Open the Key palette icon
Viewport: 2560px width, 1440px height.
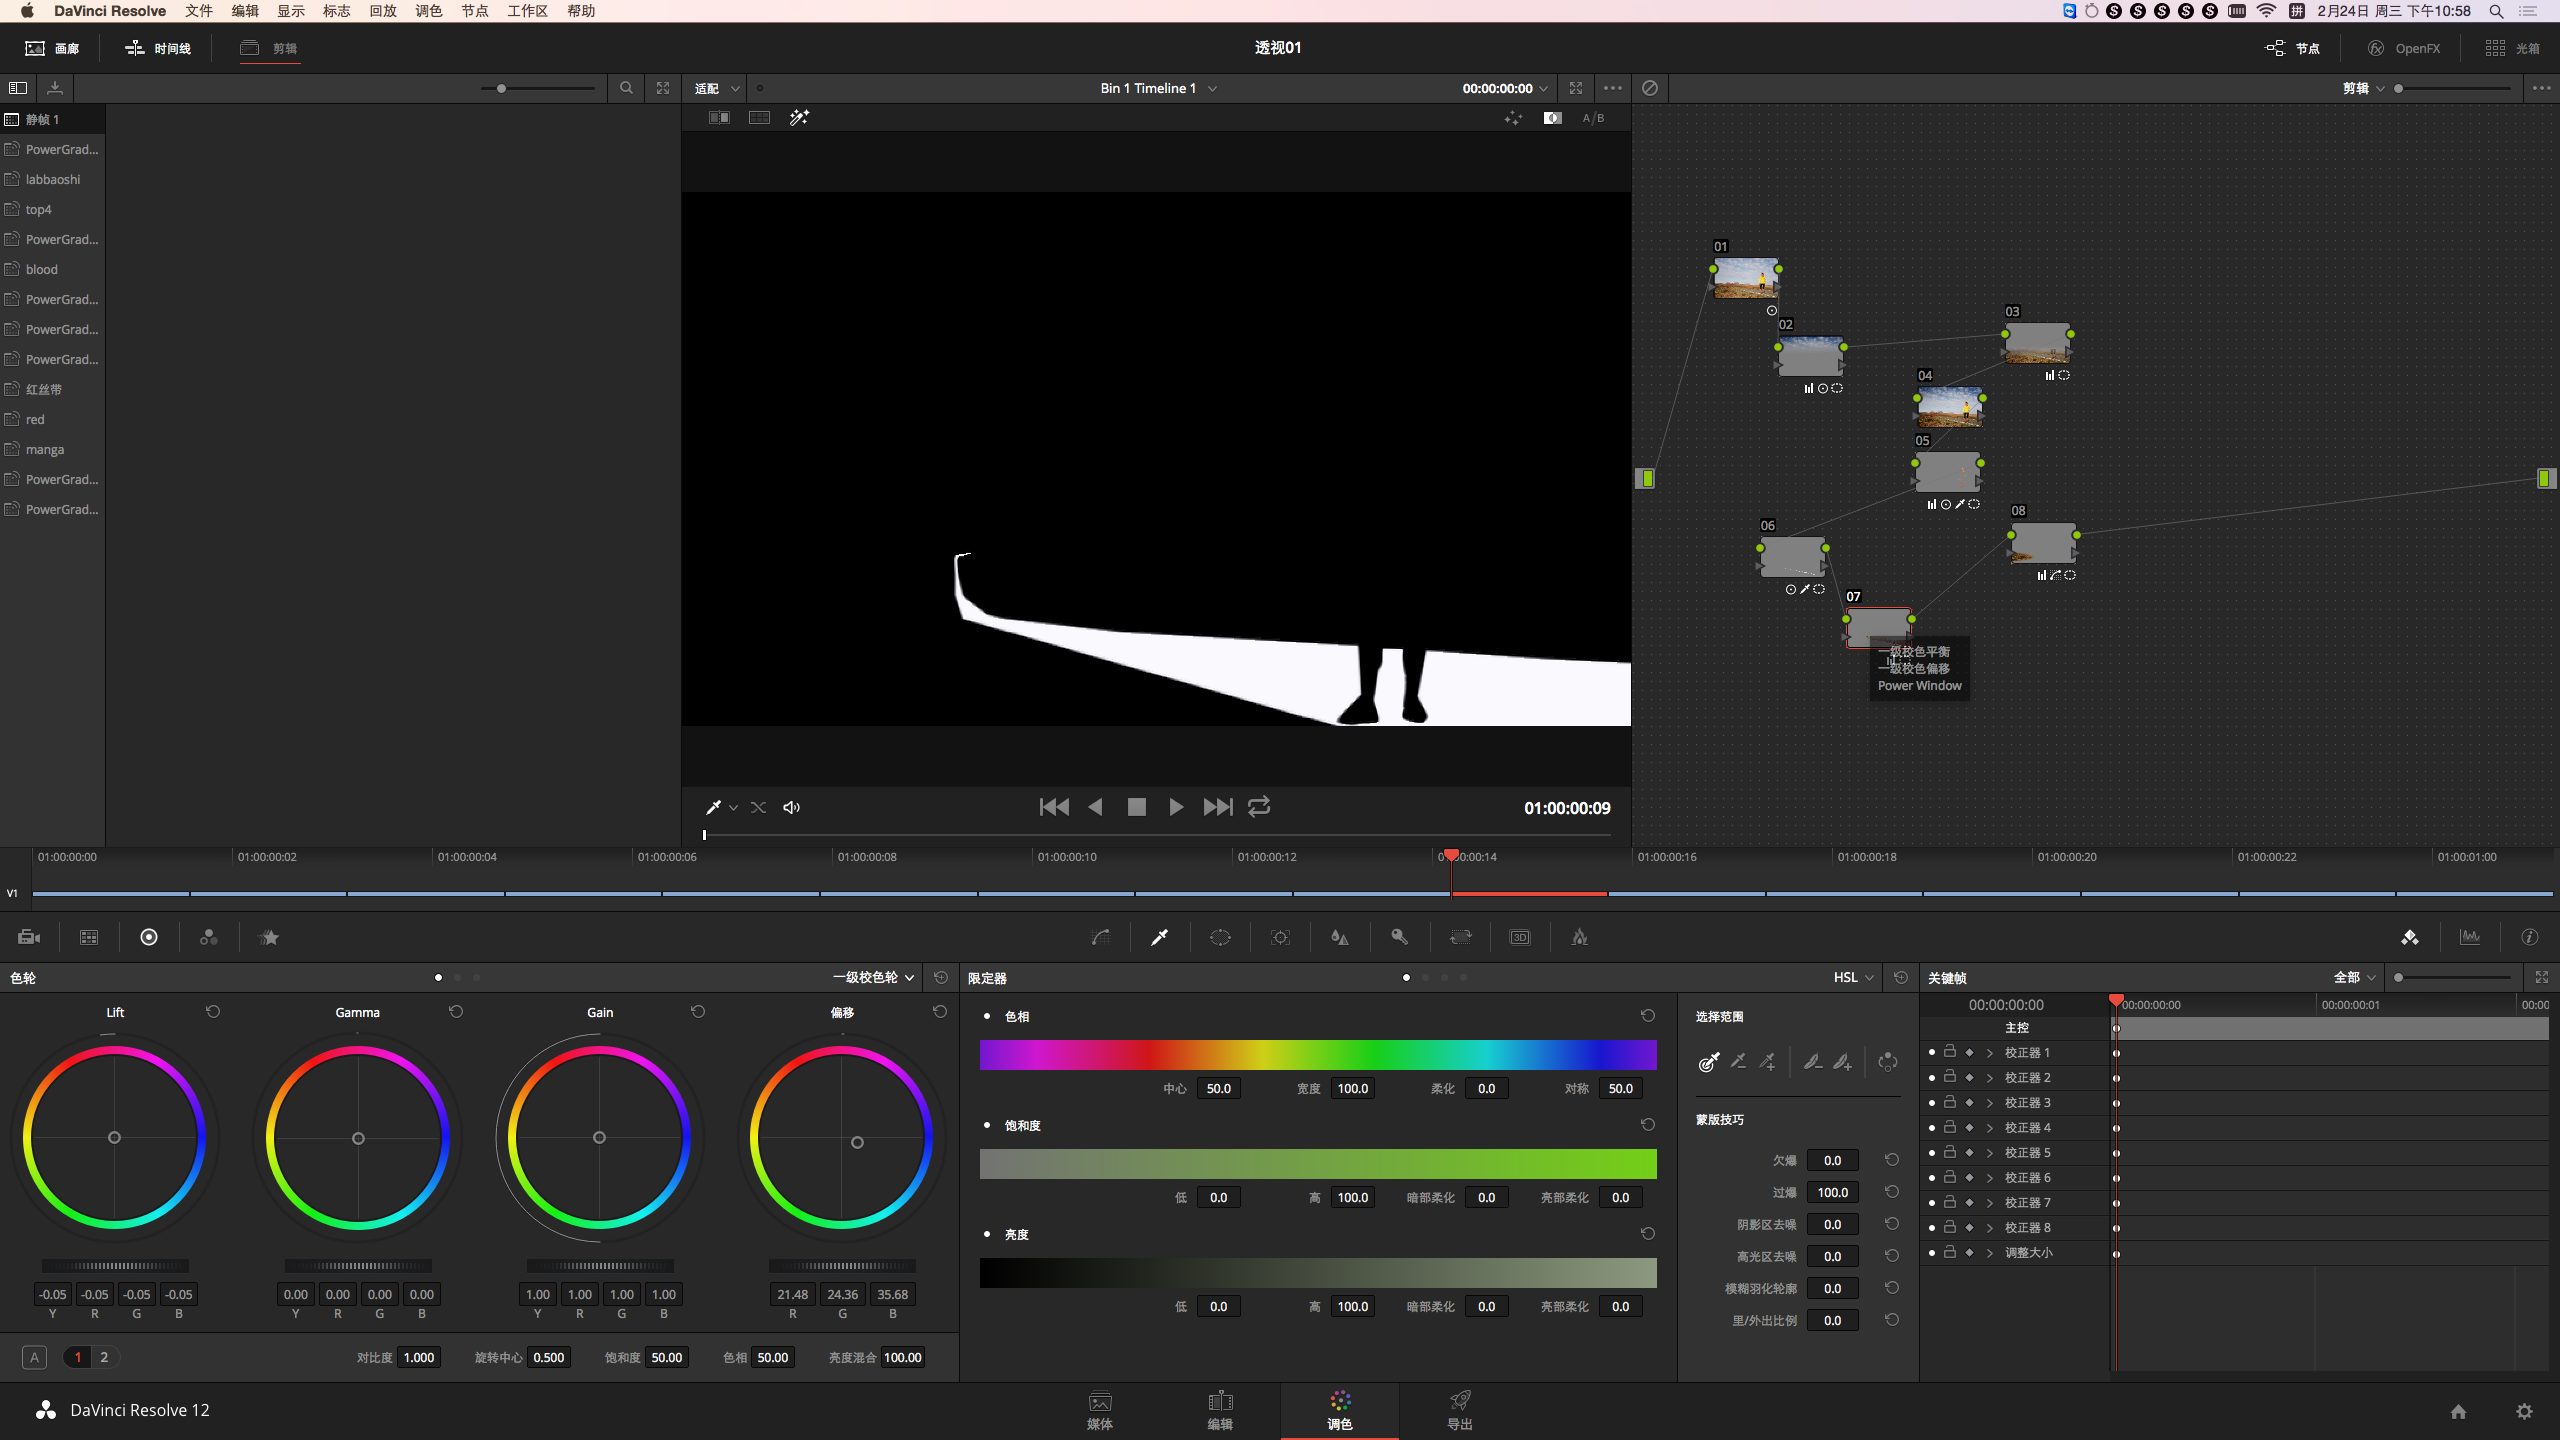click(1400, 937)
